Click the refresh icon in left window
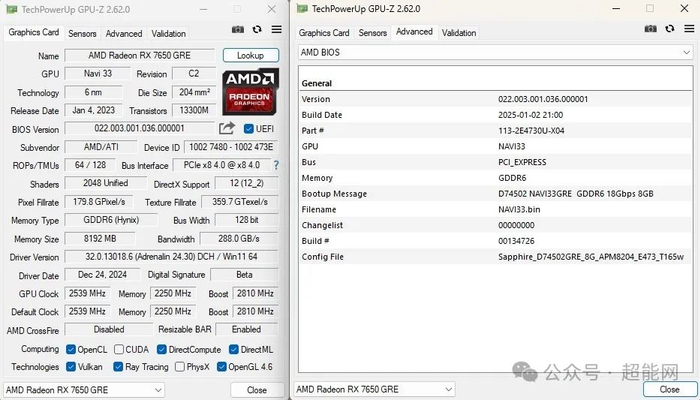Viewport: 700px width, 400px height. pos(257,29)
